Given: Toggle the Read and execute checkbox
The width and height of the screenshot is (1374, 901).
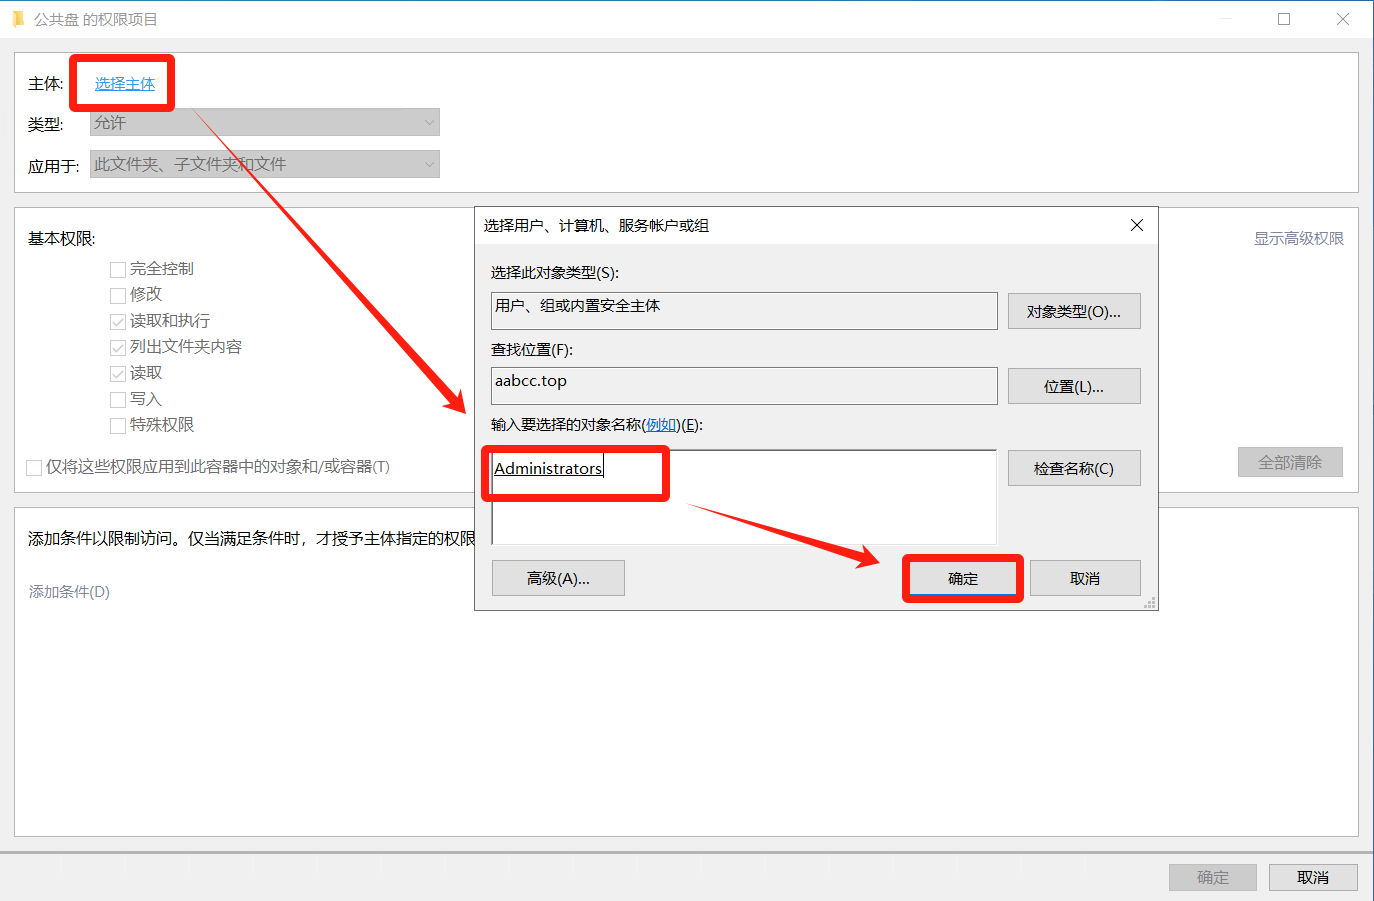Looking at the screenshot, I should click(x=118, y=321).
